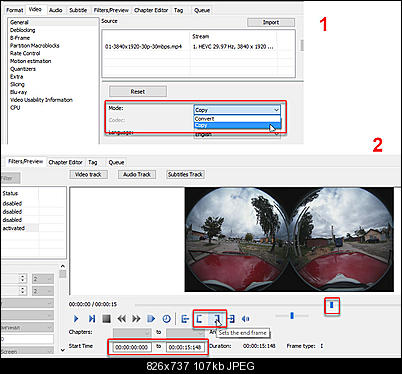402x374 pixels.
Task: Click the Import button
Action: (271, 22)
